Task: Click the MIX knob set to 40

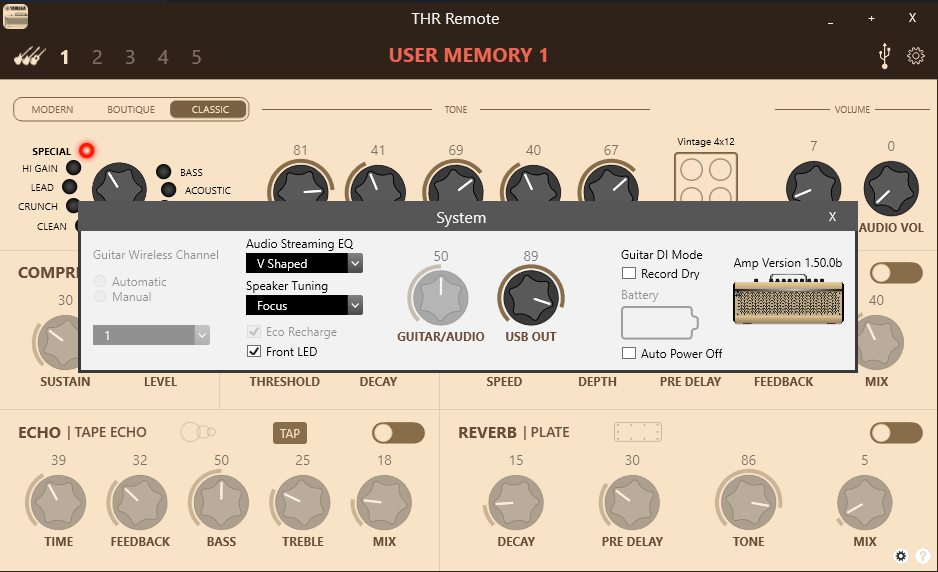Action: 879,342
